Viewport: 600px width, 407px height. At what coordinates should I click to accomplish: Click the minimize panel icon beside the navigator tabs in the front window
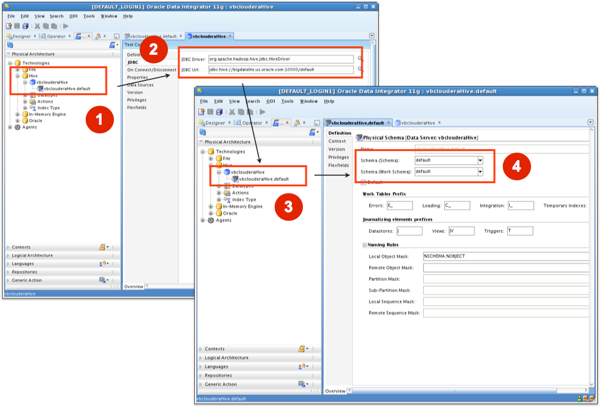(317, 123)
